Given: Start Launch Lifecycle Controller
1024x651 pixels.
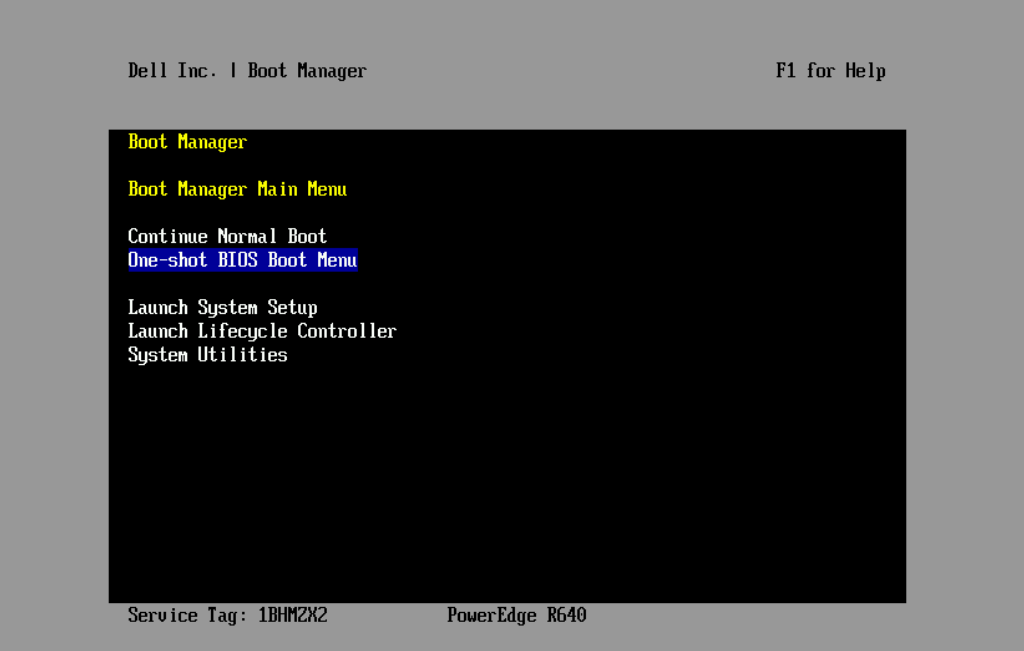Looking at the screenshot, I should [262, 331].
